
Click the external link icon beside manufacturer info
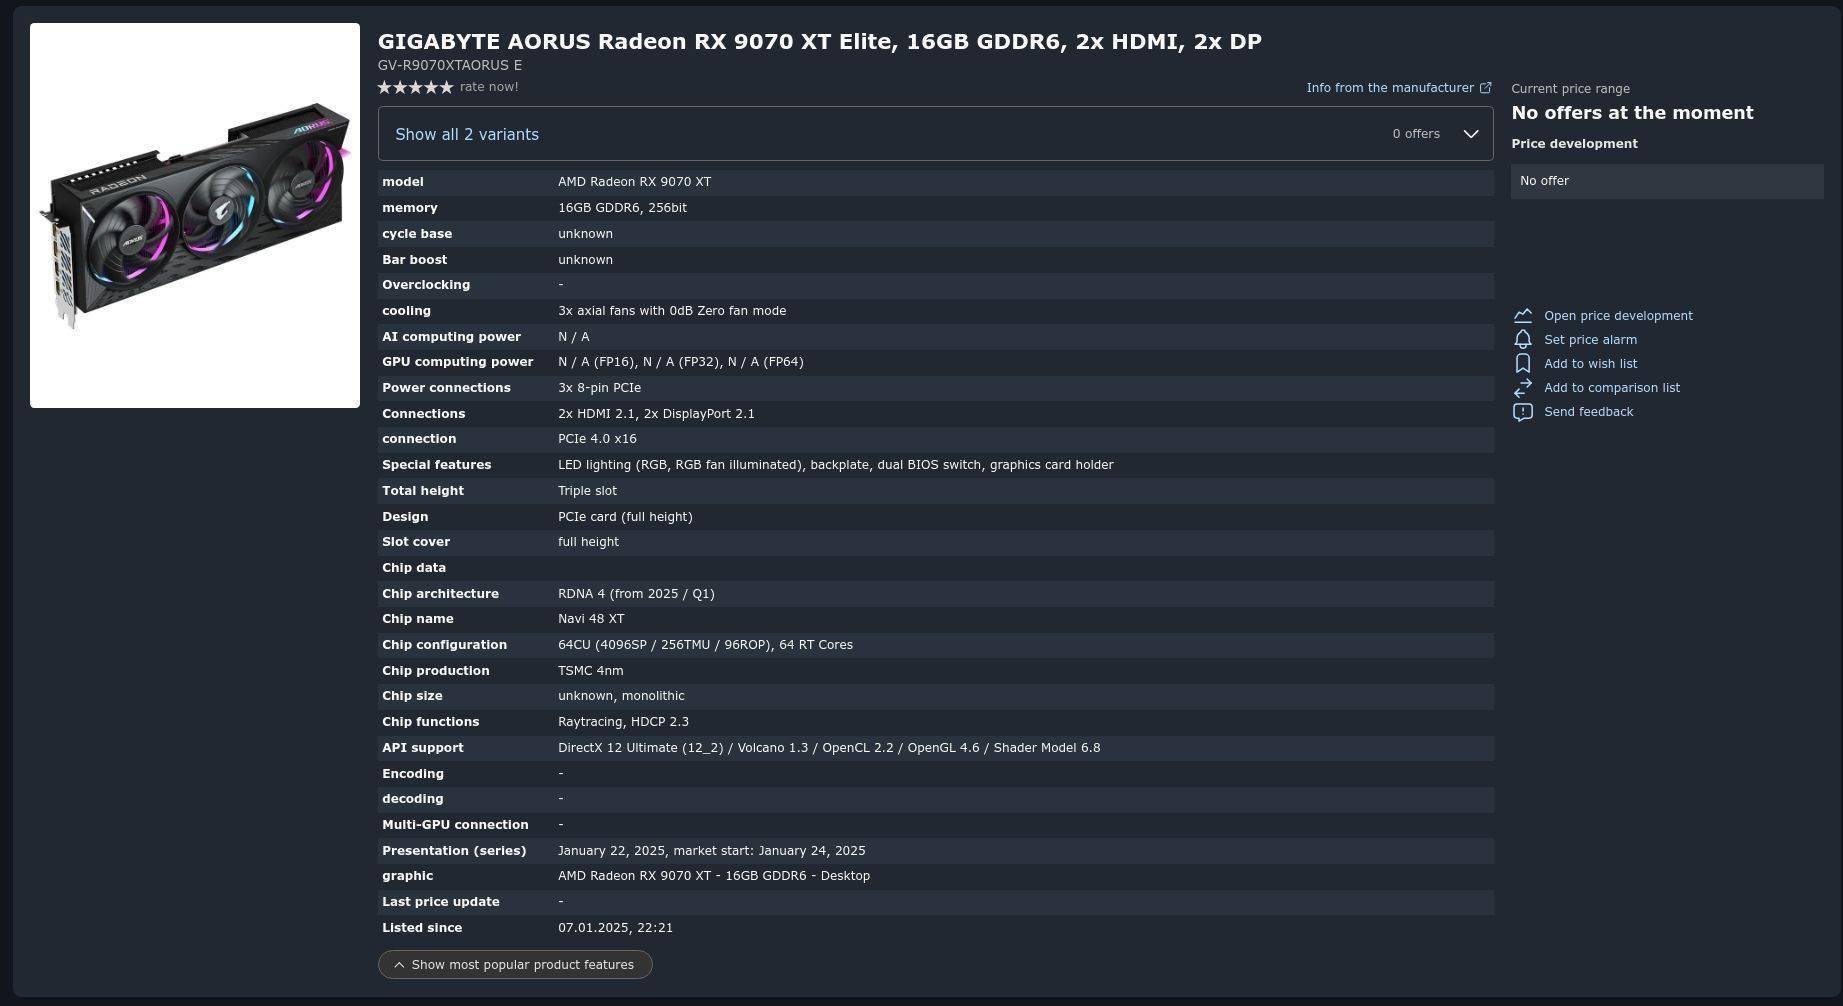[1485, 88]
